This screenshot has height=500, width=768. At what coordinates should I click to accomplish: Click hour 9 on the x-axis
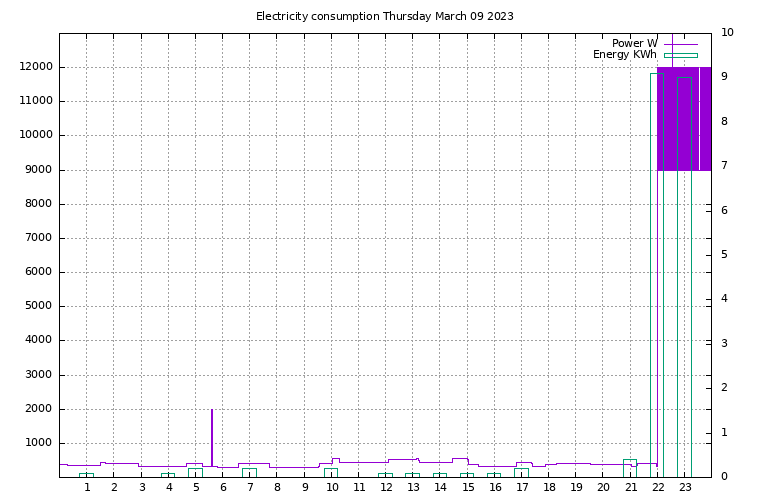point(305,487)
